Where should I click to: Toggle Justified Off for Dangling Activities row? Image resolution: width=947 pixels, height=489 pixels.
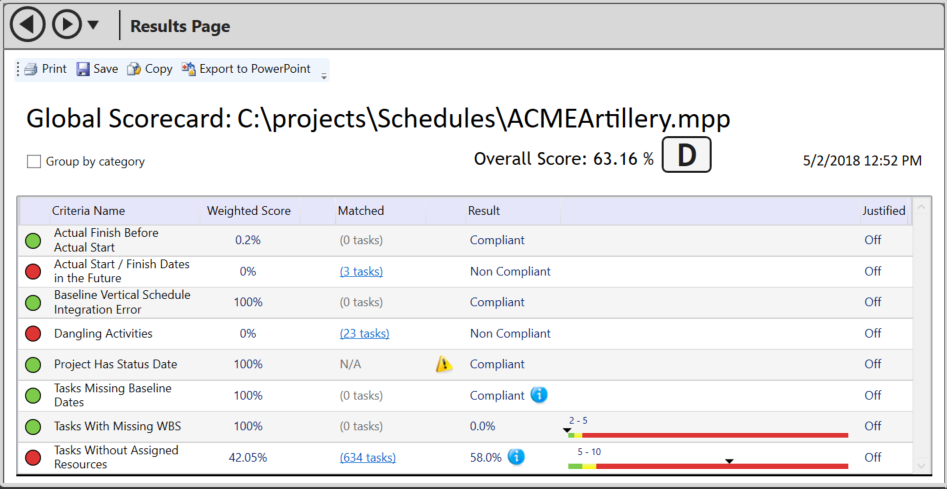point(872,333)
